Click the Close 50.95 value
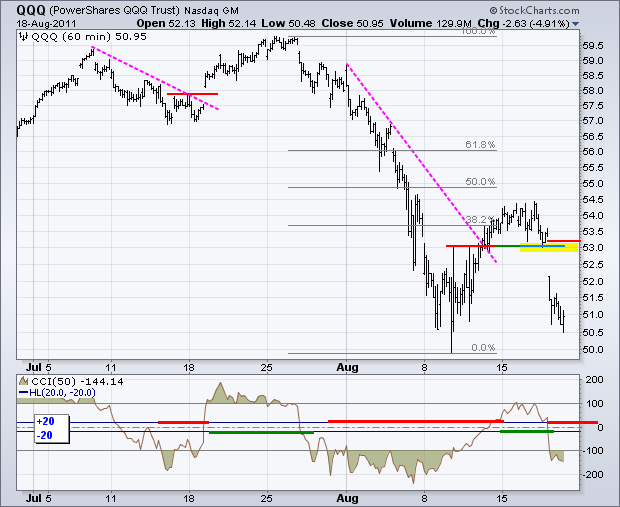Viewport: 620px width, 507px height. click(352, 24)
